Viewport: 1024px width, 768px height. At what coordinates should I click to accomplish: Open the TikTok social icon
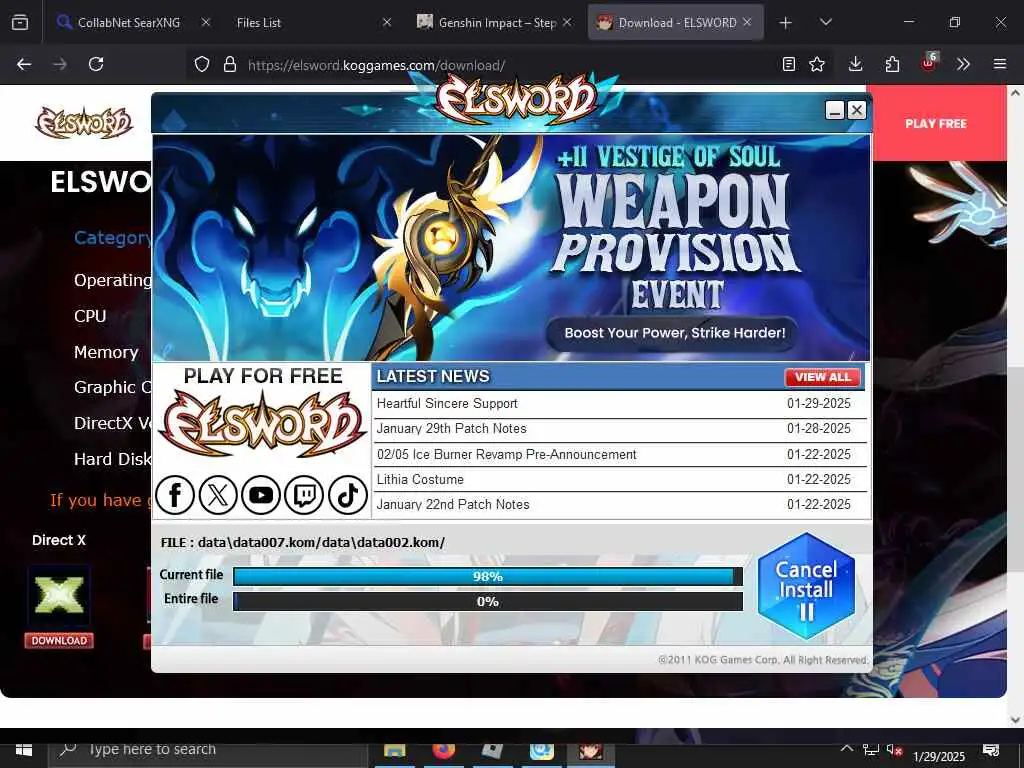coord(347,495)
